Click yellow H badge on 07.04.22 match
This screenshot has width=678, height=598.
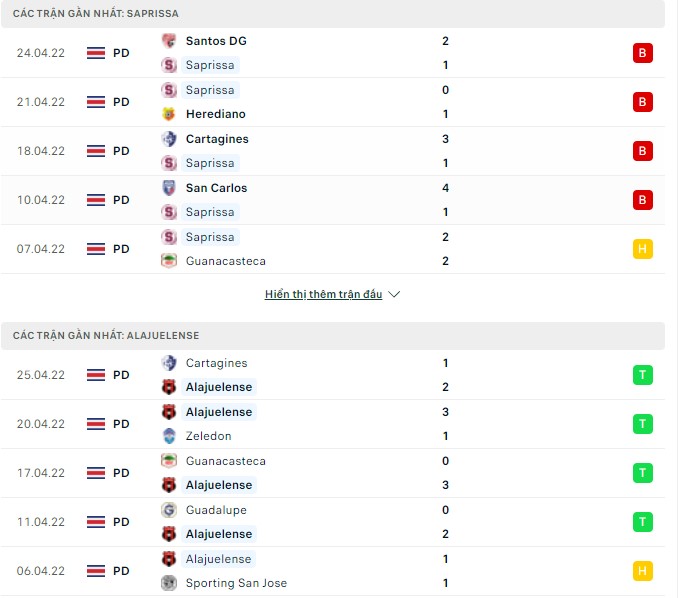coord(642,249)
